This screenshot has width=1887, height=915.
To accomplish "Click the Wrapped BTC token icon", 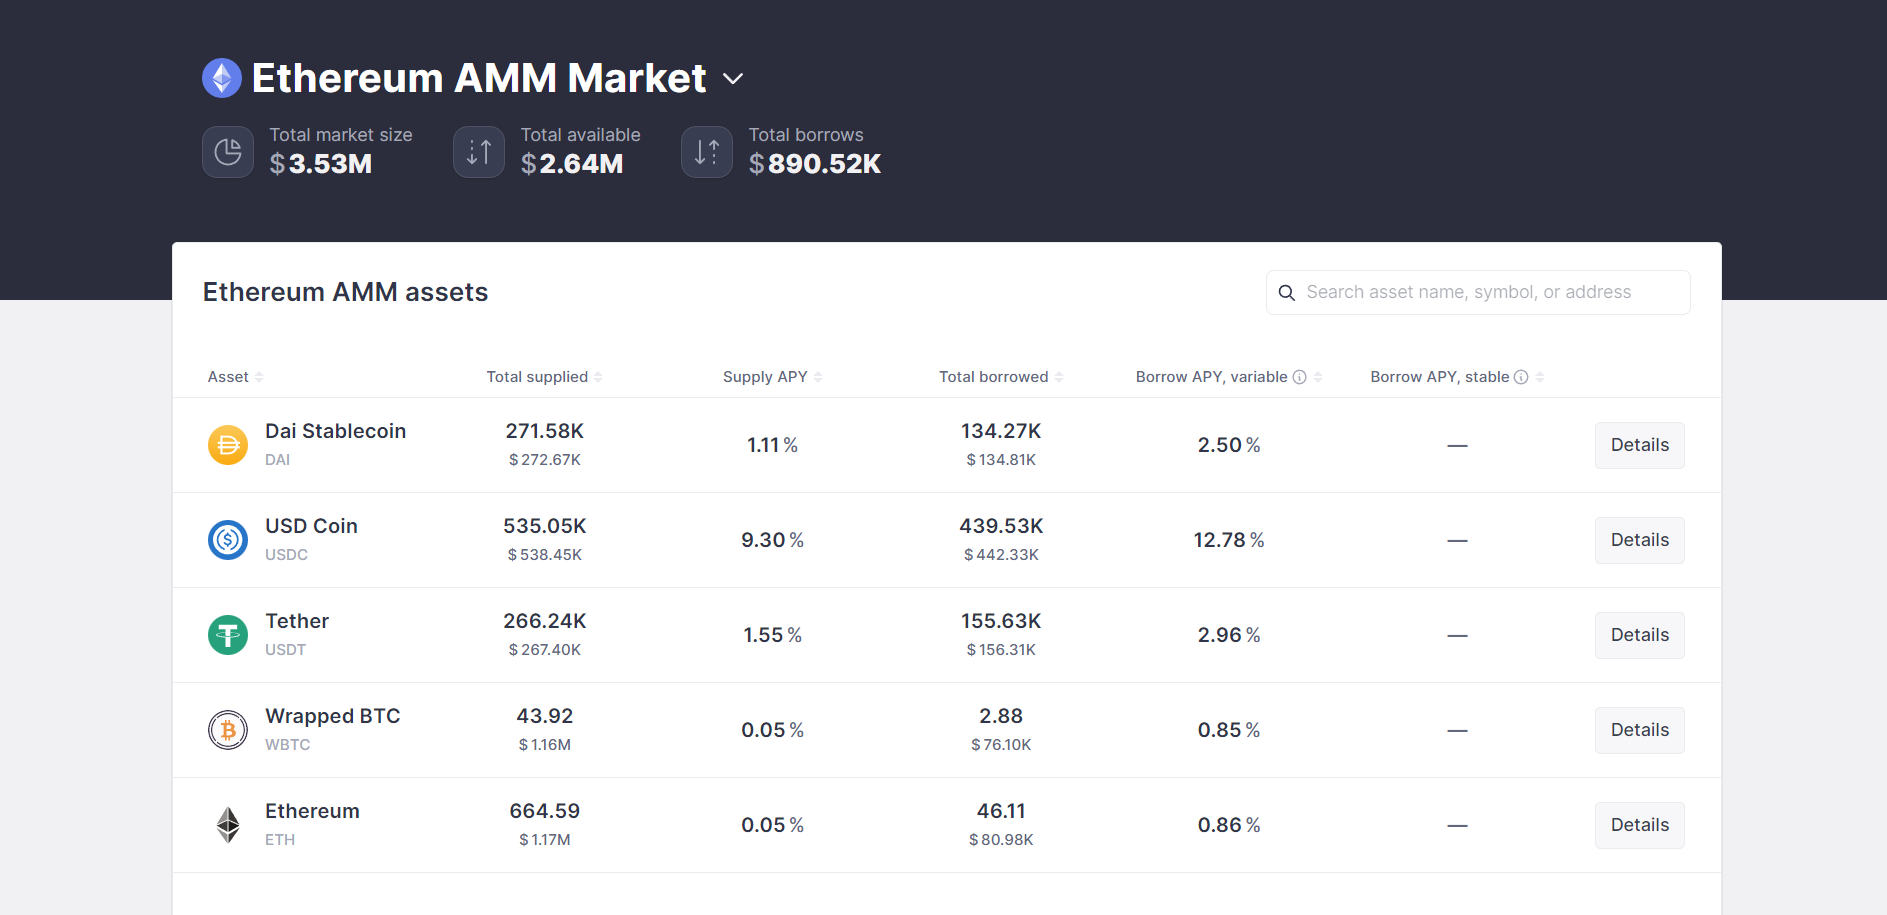I will pyautogui.click(x=228, y=730).
